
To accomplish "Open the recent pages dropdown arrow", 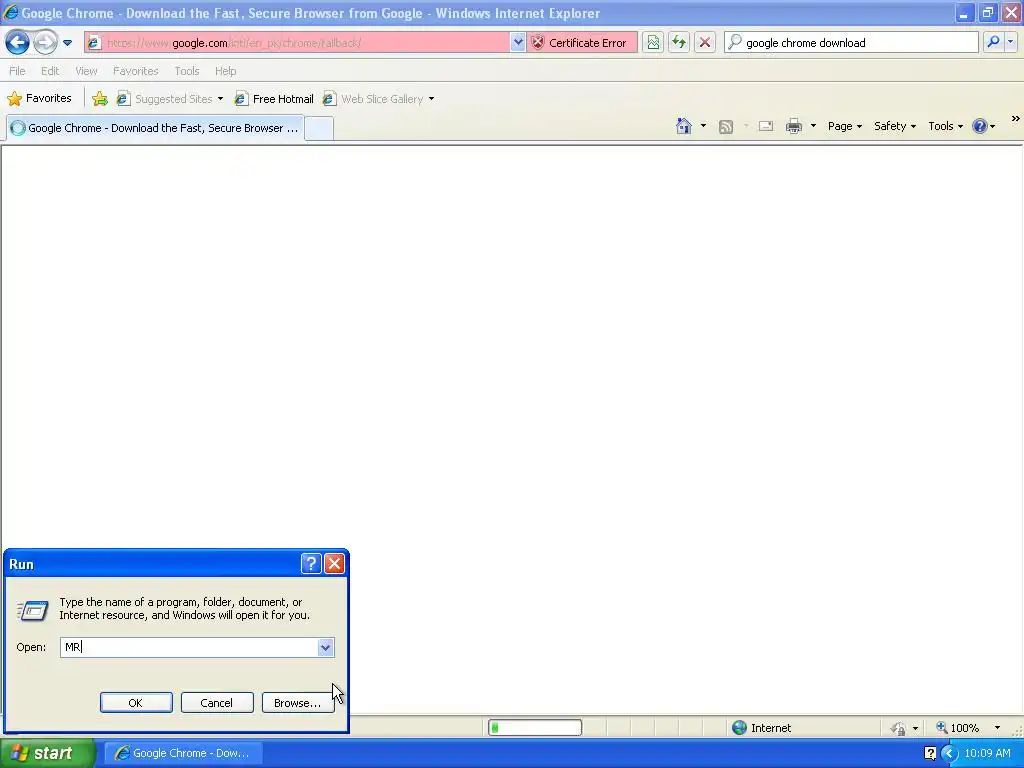I will coord(67,43).
